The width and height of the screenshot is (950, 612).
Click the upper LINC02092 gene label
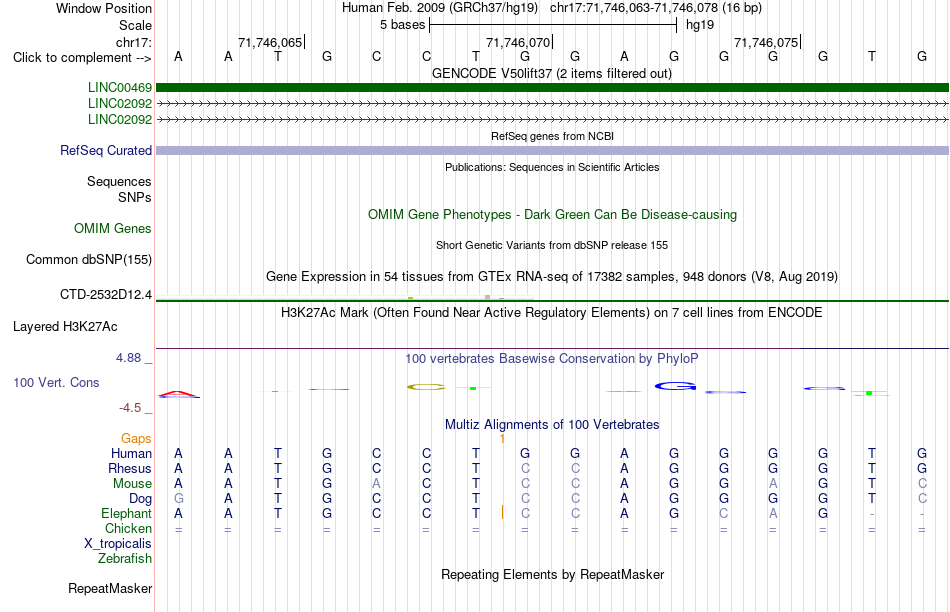[x=119, y=104]
